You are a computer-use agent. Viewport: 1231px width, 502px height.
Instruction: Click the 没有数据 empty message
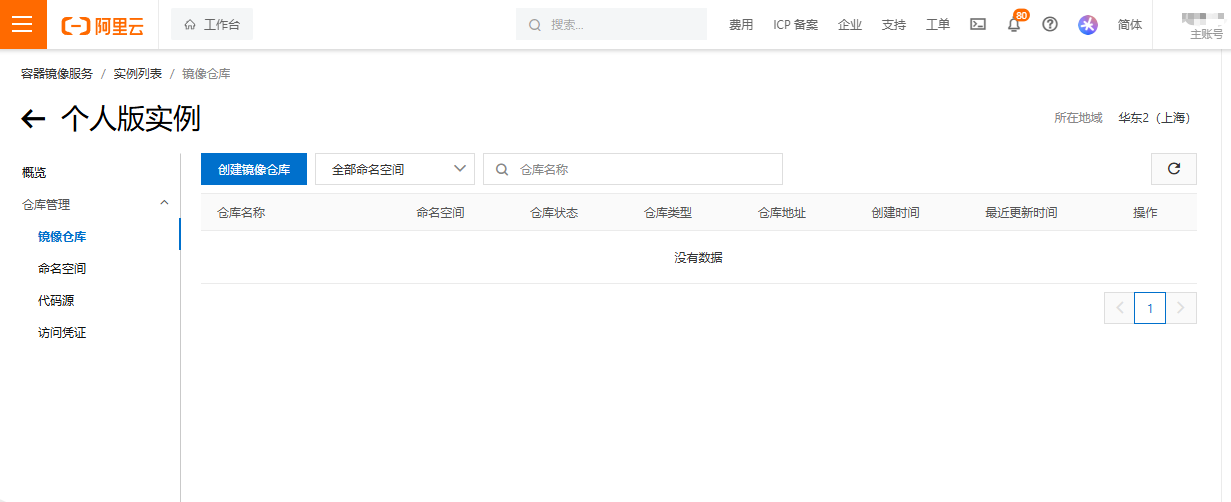(x=698, y=258)
